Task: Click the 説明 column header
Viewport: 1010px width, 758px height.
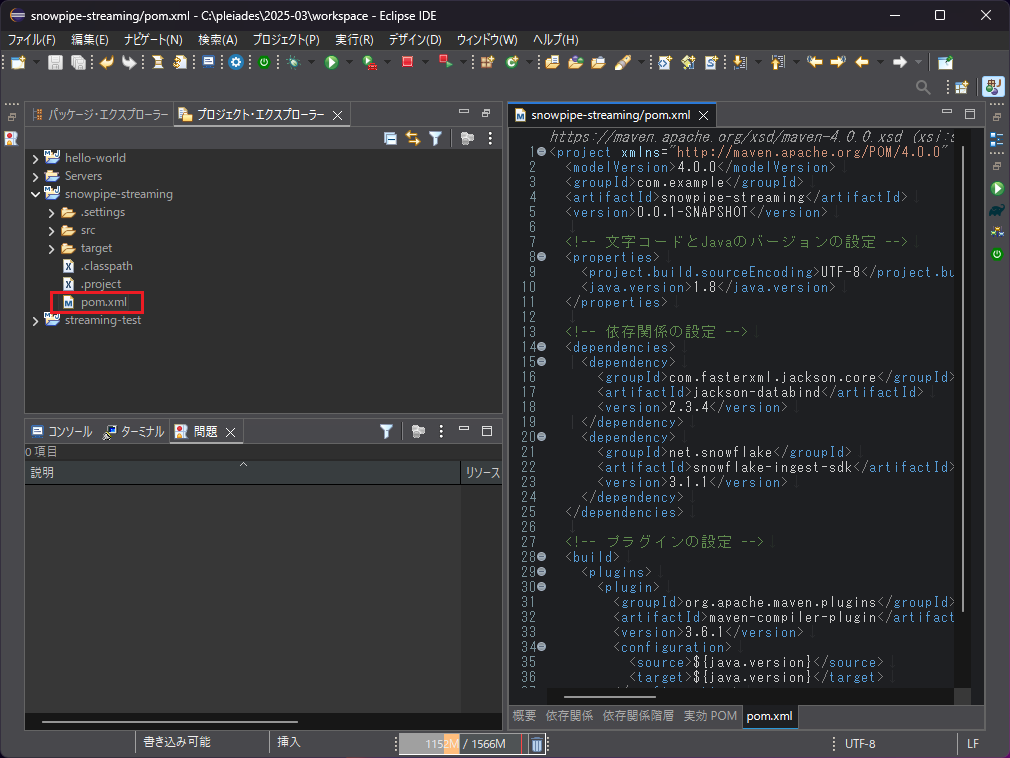Action: click(242, 472)
